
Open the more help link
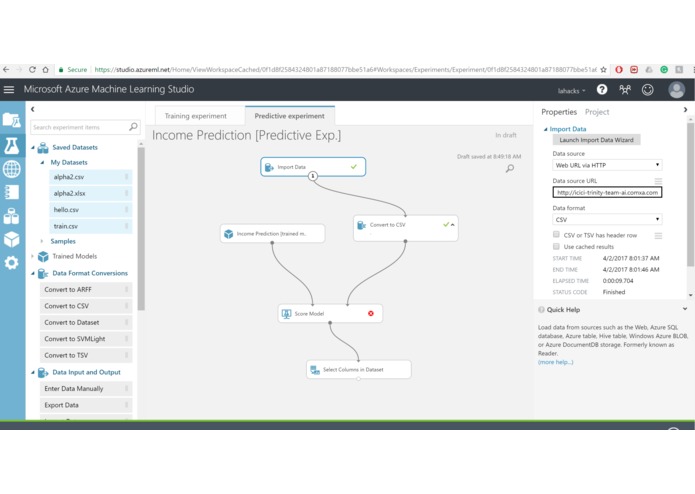pyautogui.click(x=555, y=362)
